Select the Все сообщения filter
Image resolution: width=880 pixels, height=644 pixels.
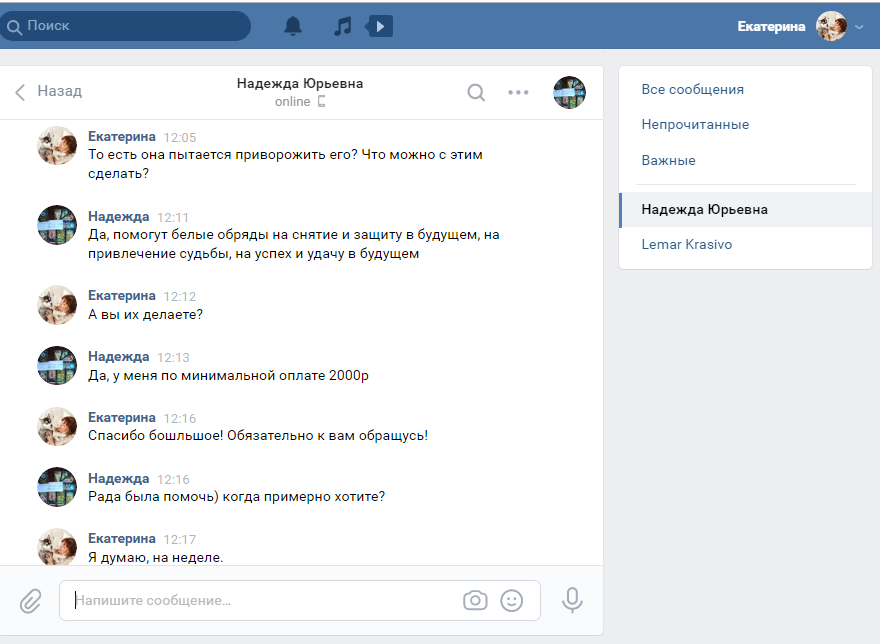(x=693, y=90)
